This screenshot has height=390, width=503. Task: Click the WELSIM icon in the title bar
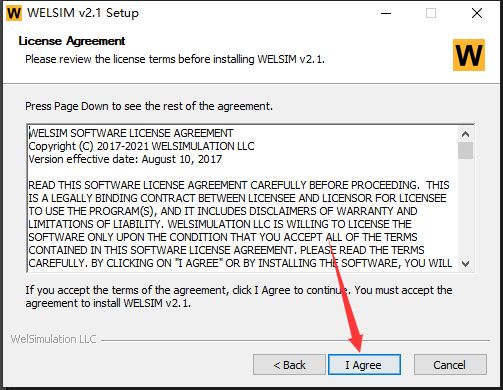click(x=14, y=13)
